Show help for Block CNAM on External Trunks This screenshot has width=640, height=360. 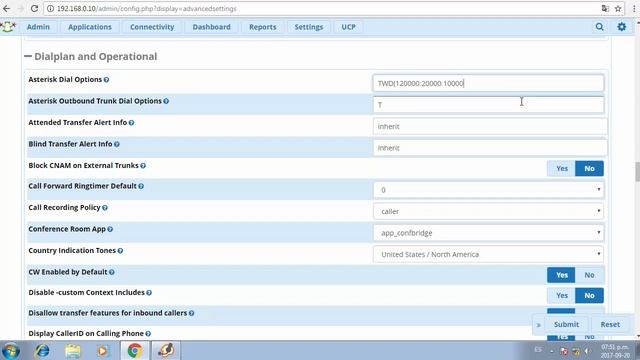coord(143,166)
